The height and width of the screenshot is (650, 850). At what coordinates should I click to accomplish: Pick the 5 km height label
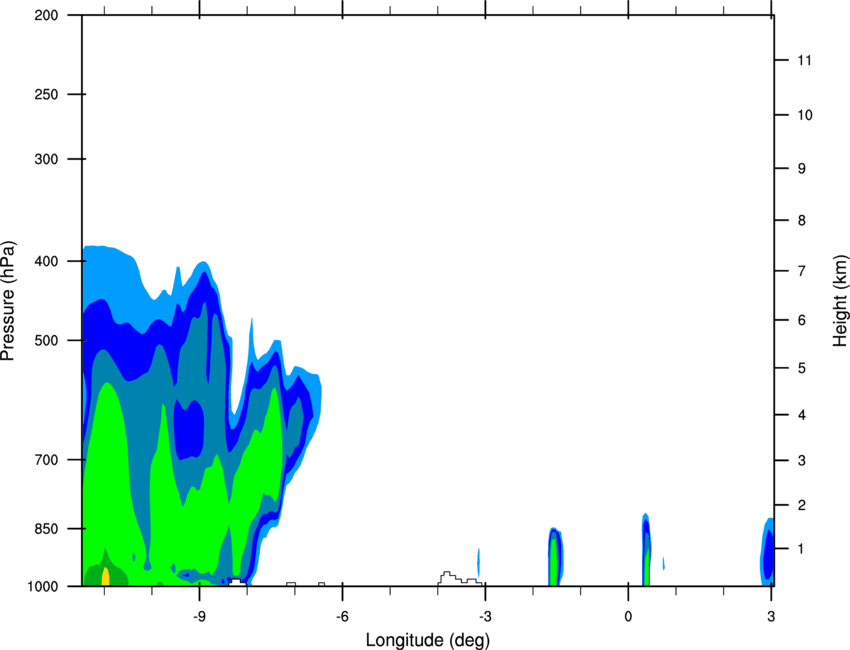[802, 368]
